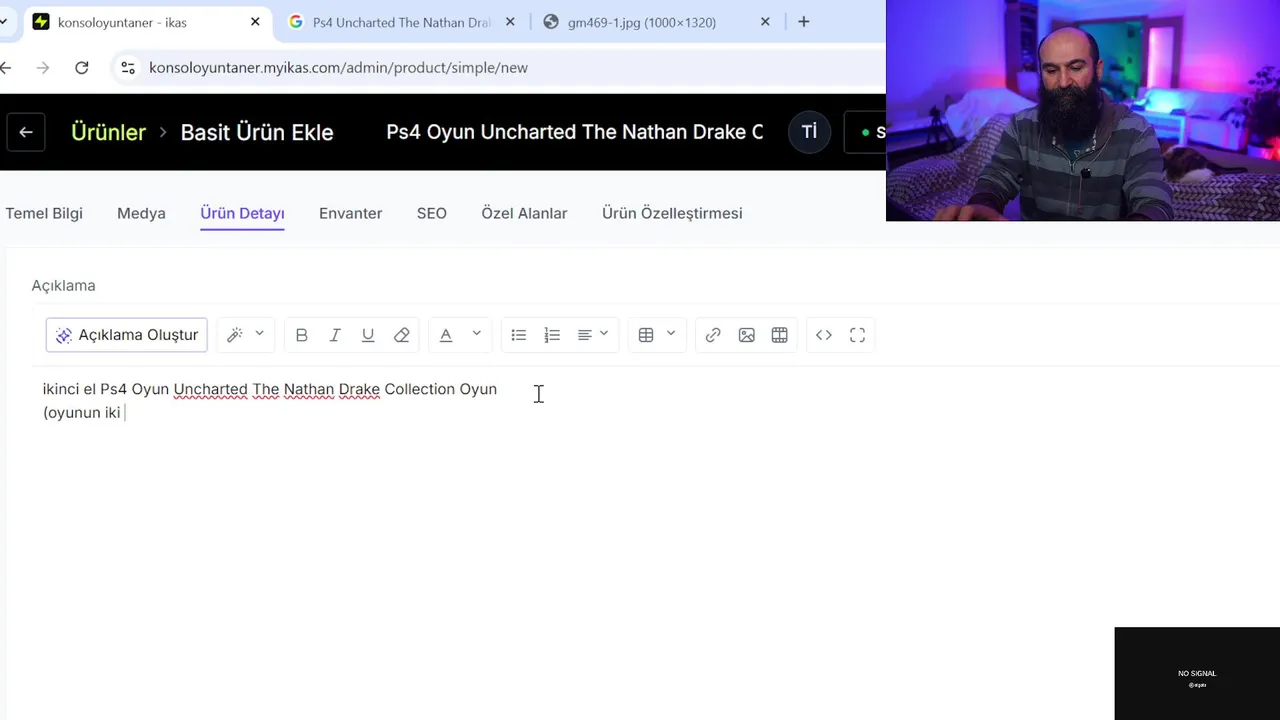Navigate back in the browser
1280x720 pixels.
tap(6, 67)
